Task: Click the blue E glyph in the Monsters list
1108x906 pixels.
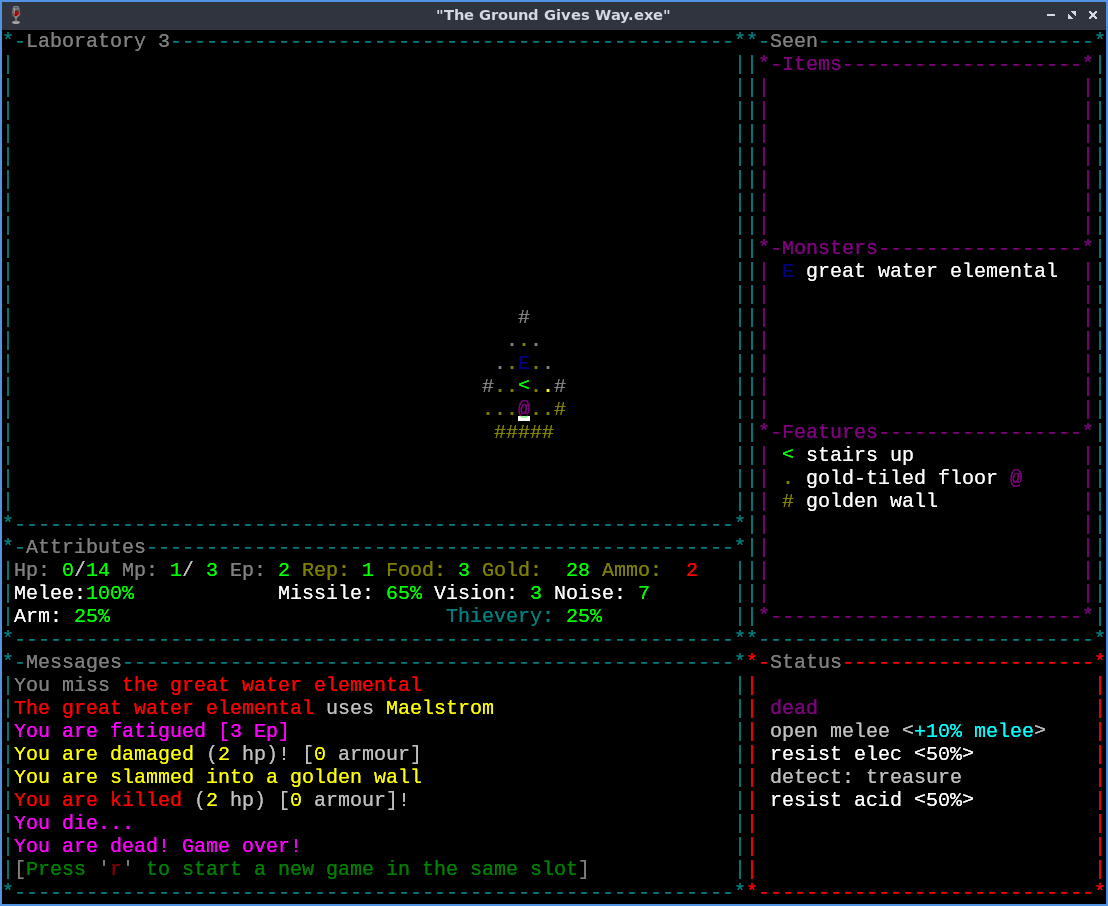Action: (788, 271)
